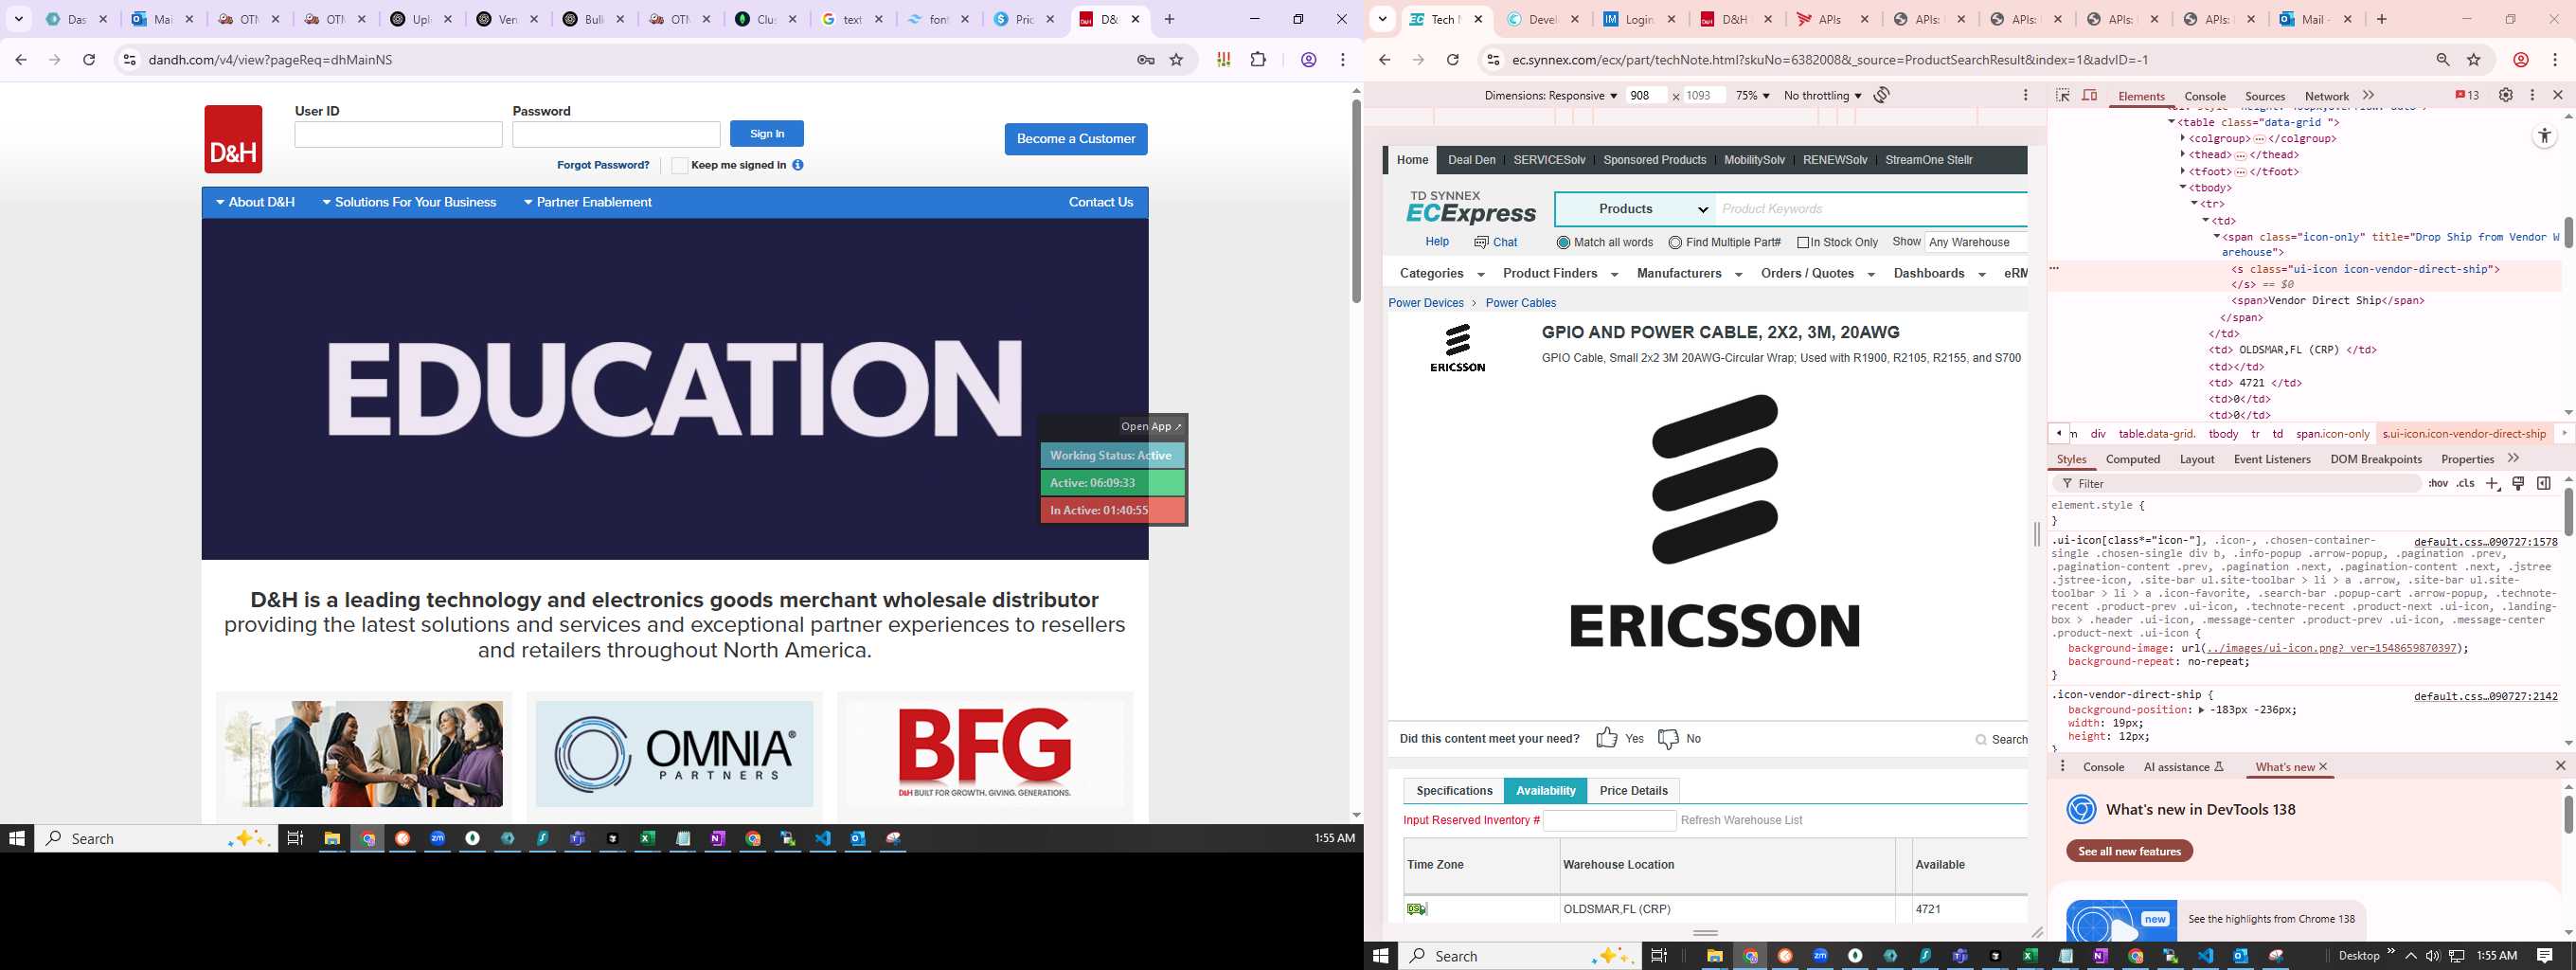Select the Match all words radio button
The height and width of the screenshot is (970, 2576).
(1563, 243)
